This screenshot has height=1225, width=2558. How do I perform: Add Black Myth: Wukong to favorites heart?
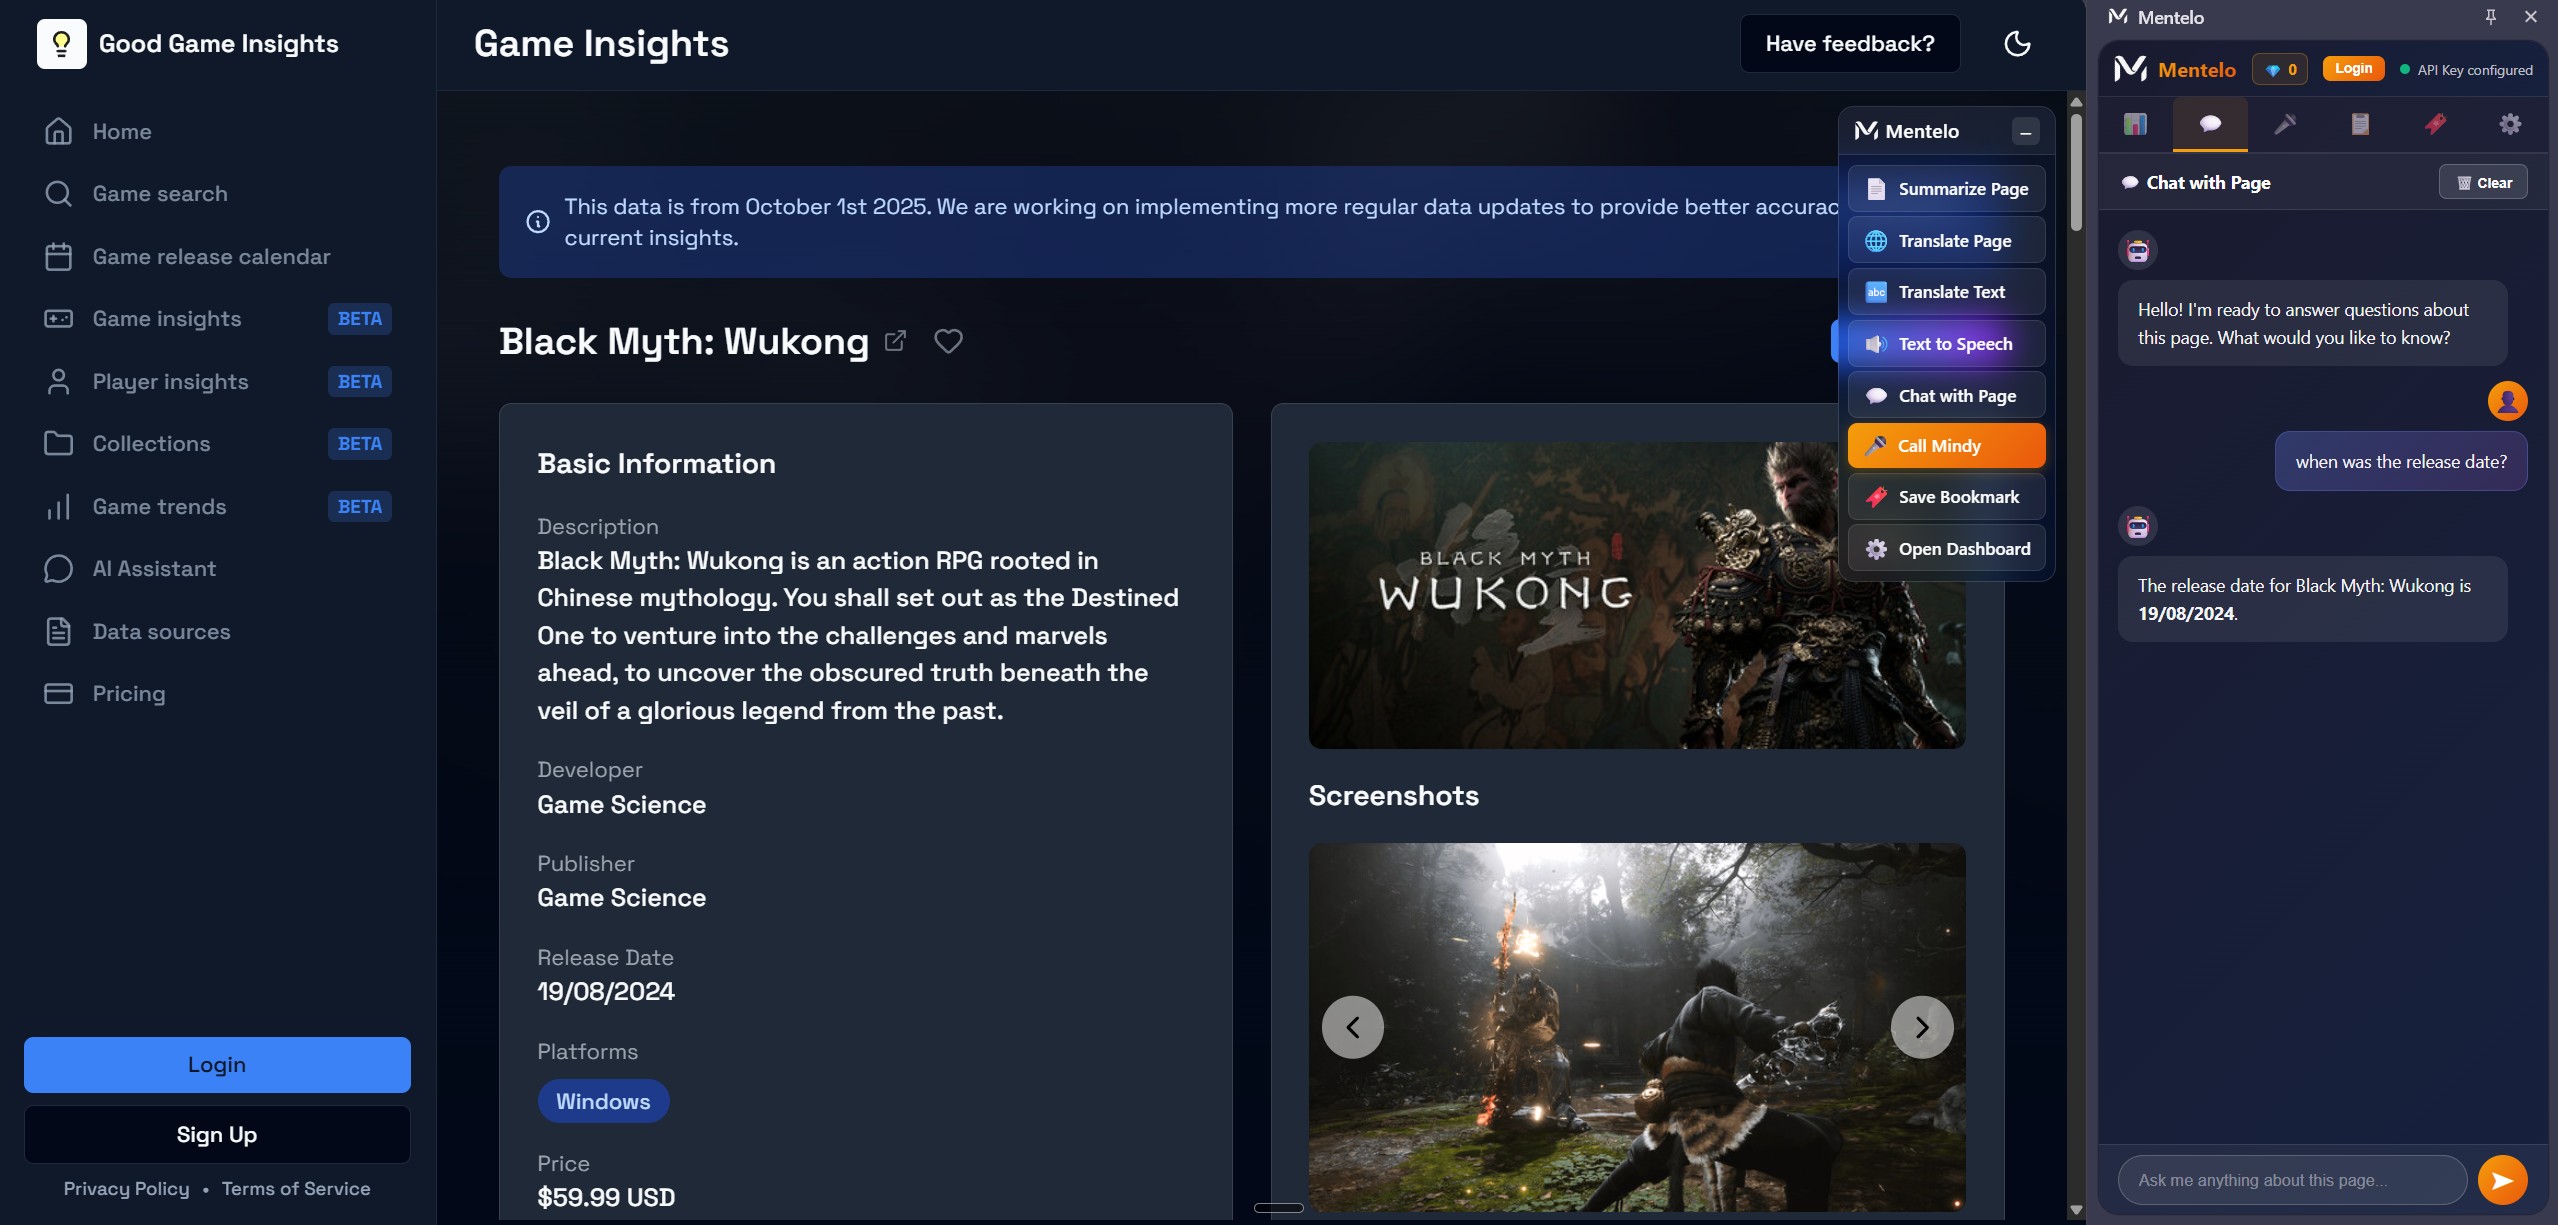click(x=948, y=341)
